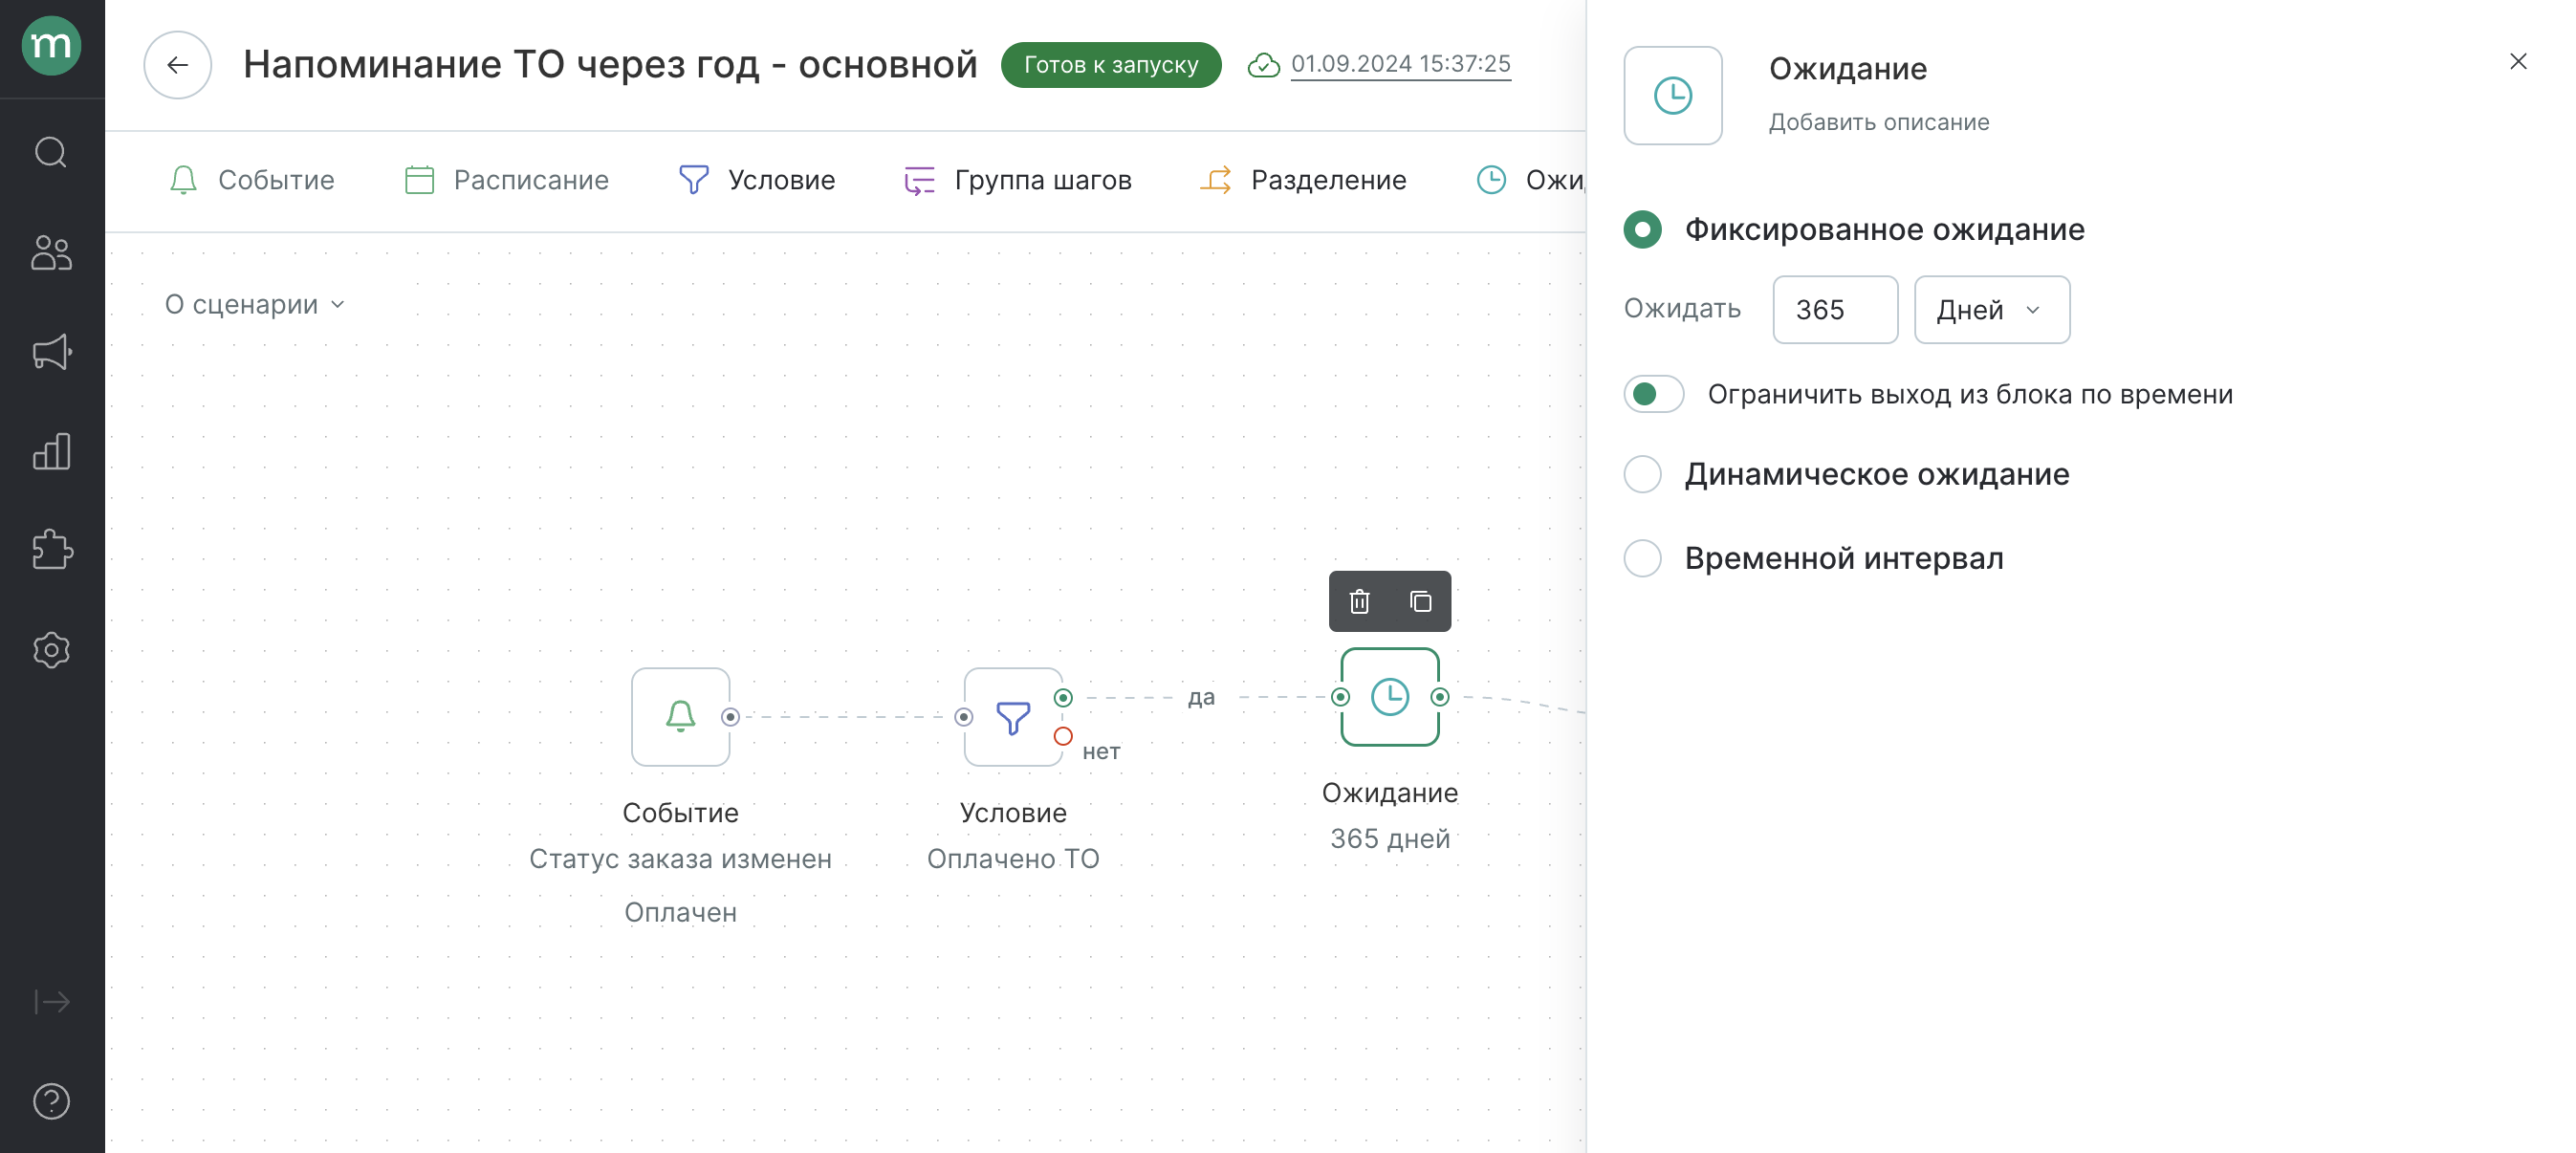Add a Разделение block from the toolbar
Image resolution: width=2576 pixels, height=1153 pixels.
point(1303,180)
